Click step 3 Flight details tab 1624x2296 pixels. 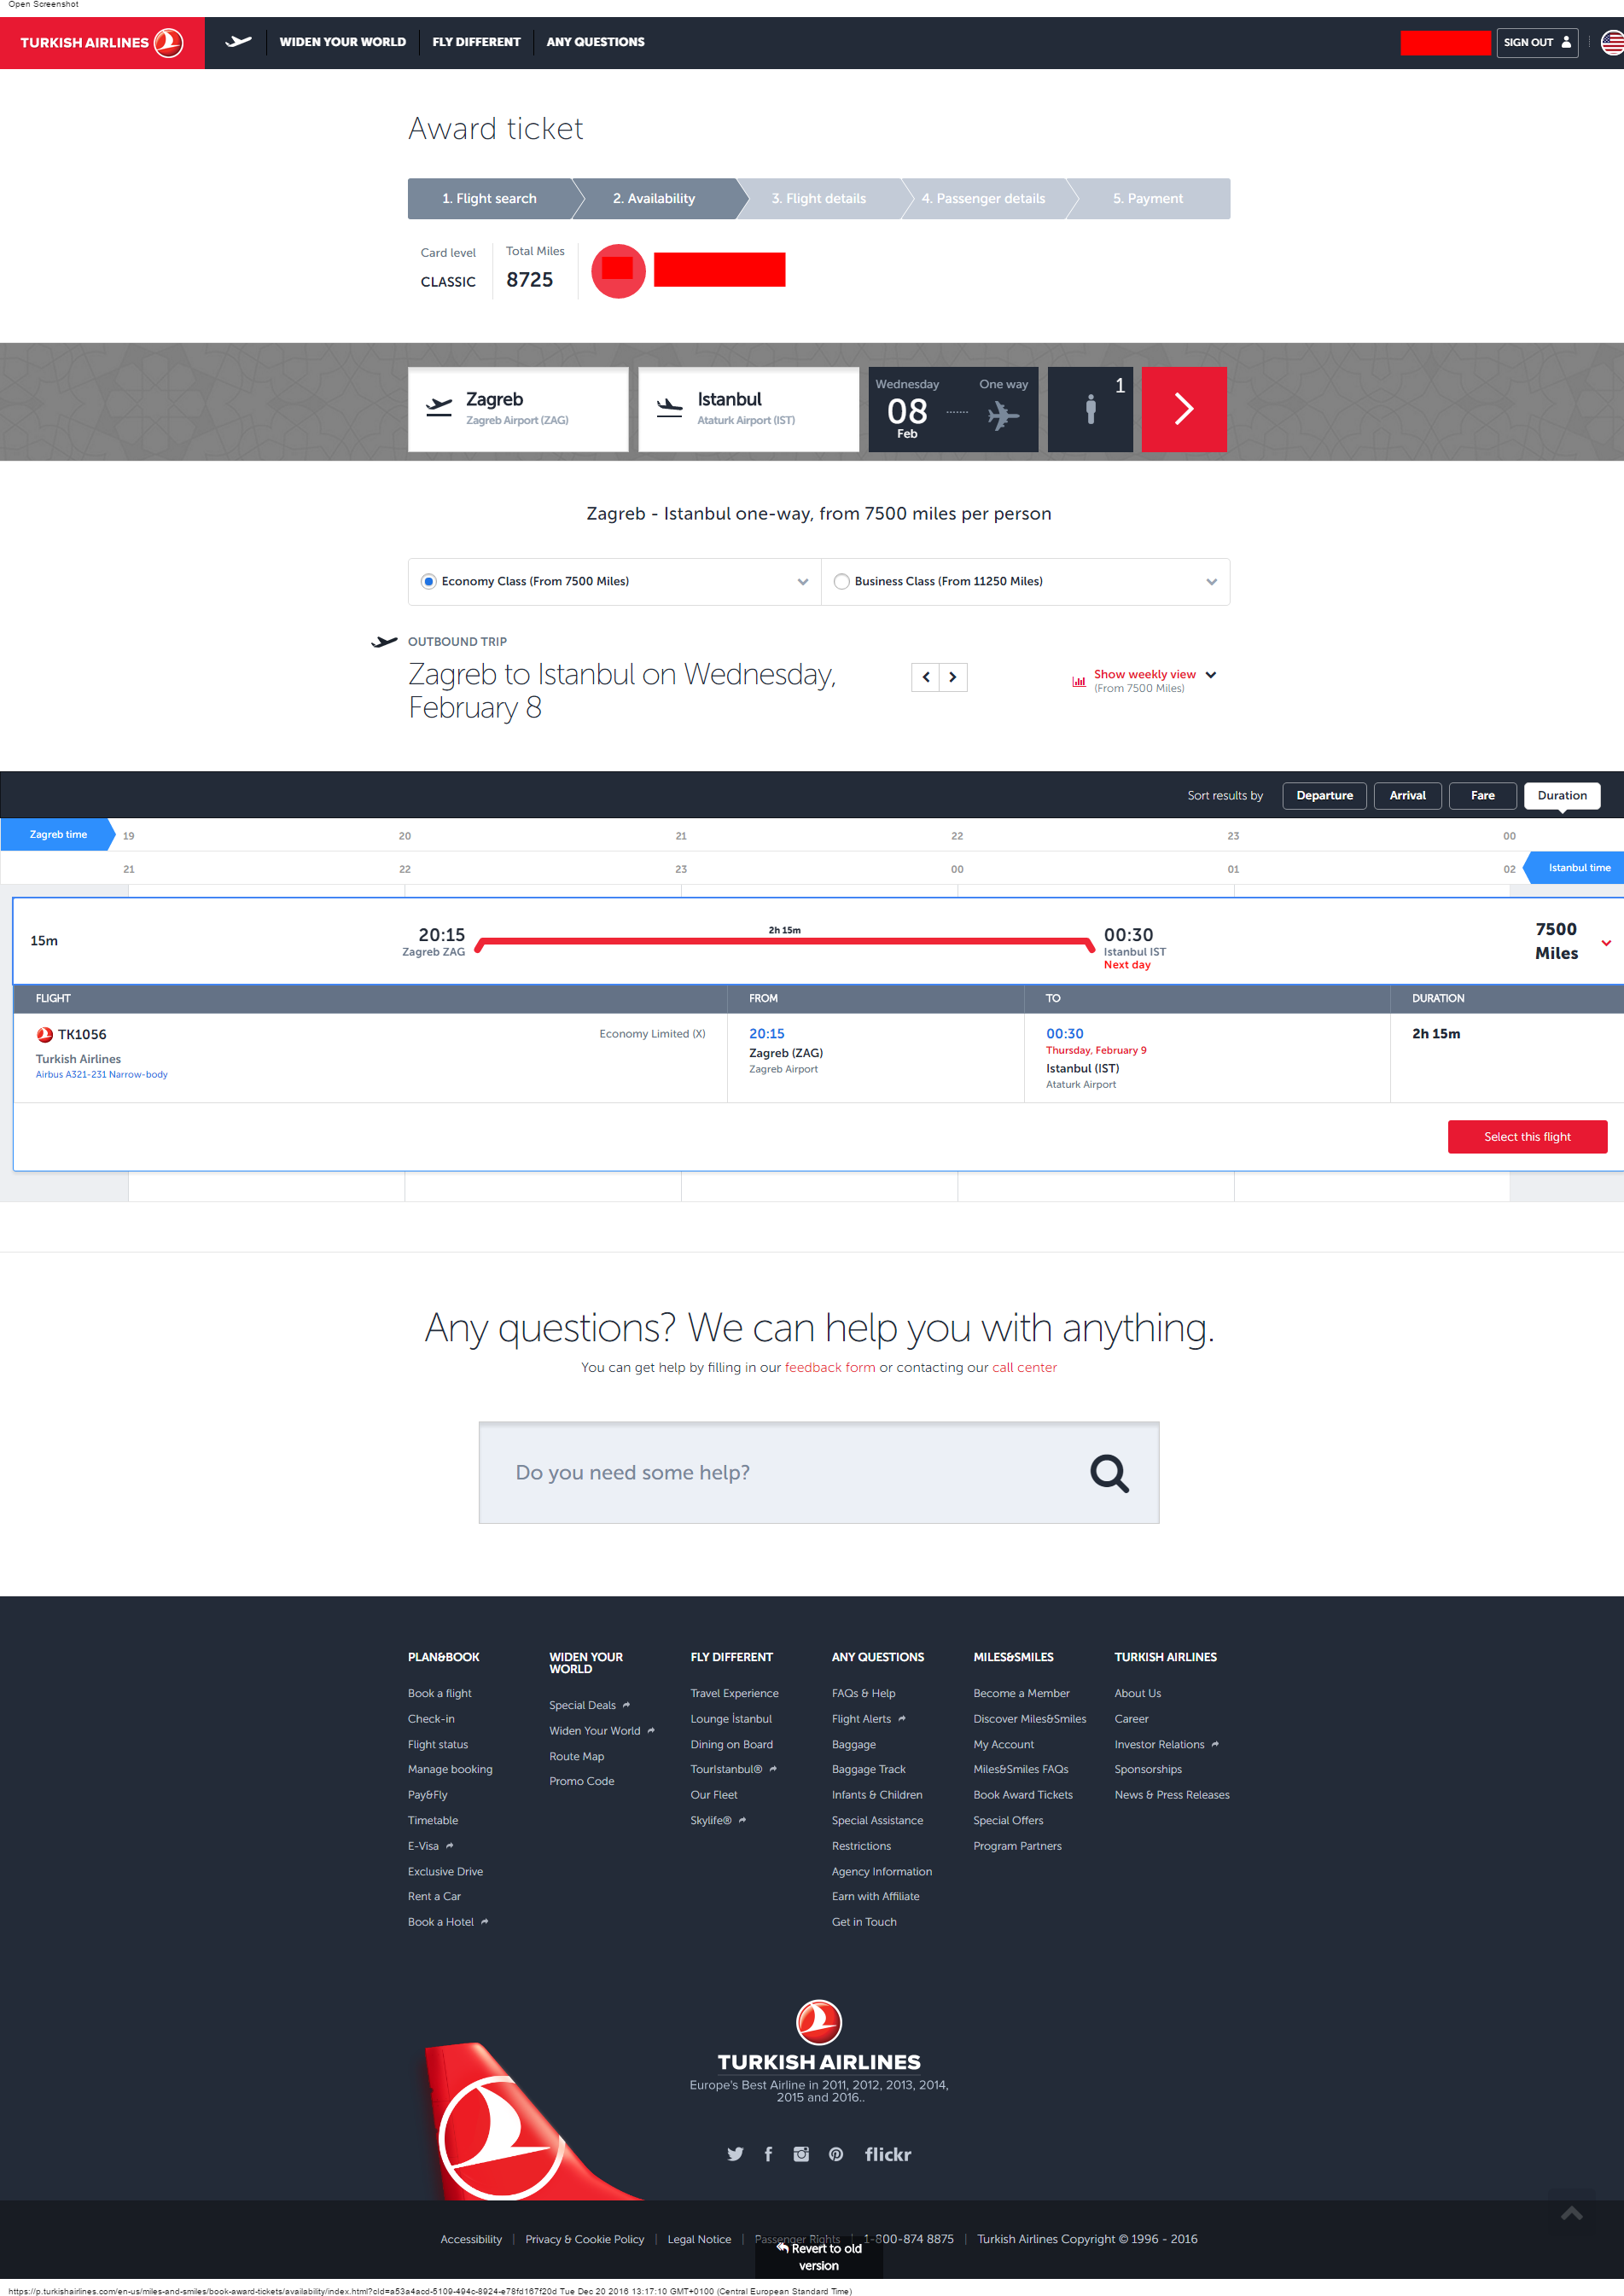[x=819, y=199]
